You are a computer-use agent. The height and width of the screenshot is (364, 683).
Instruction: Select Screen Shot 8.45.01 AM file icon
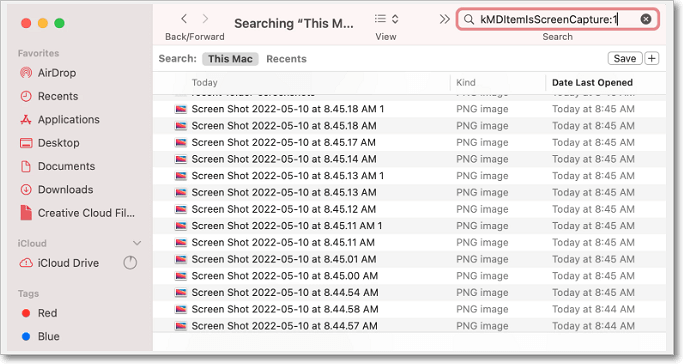[181, 259]
